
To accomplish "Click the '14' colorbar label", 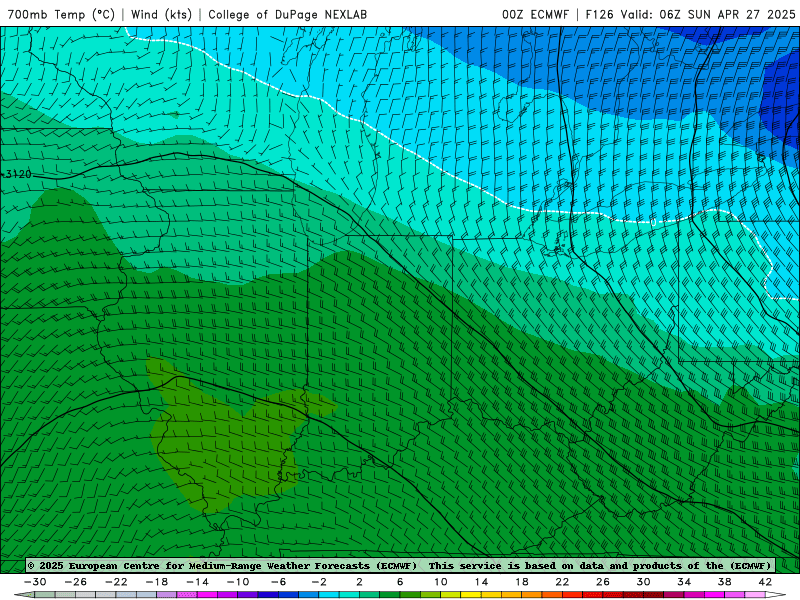I will [x=481, y=582].
